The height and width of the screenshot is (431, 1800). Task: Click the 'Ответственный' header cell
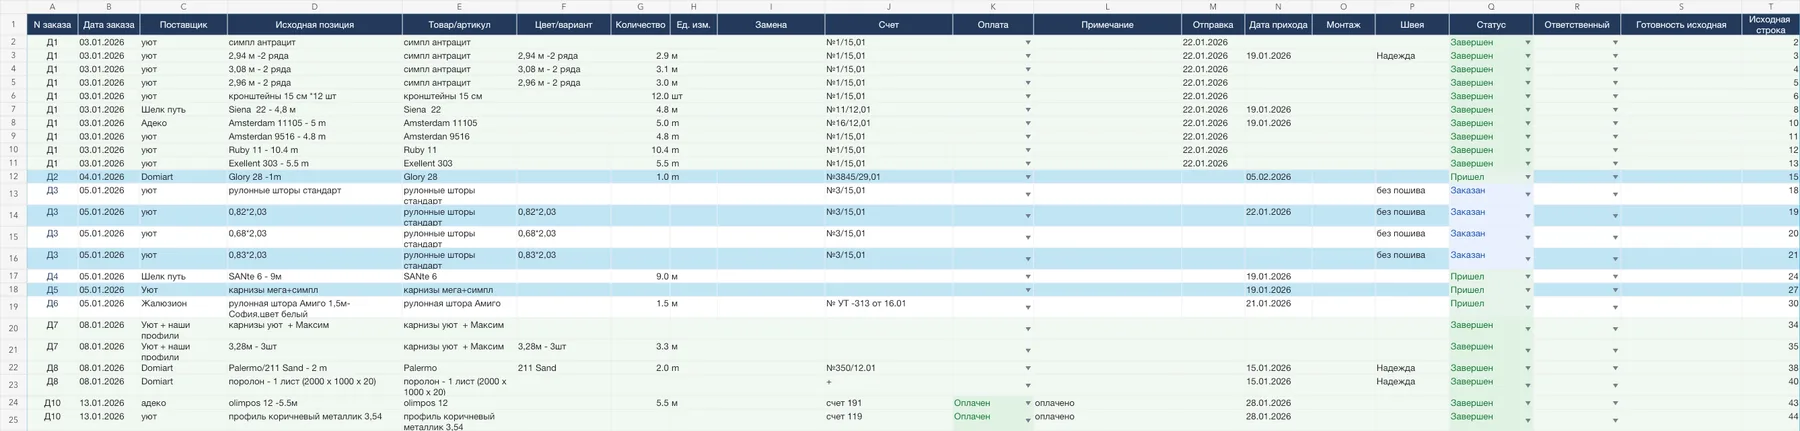click(1576, 24)
